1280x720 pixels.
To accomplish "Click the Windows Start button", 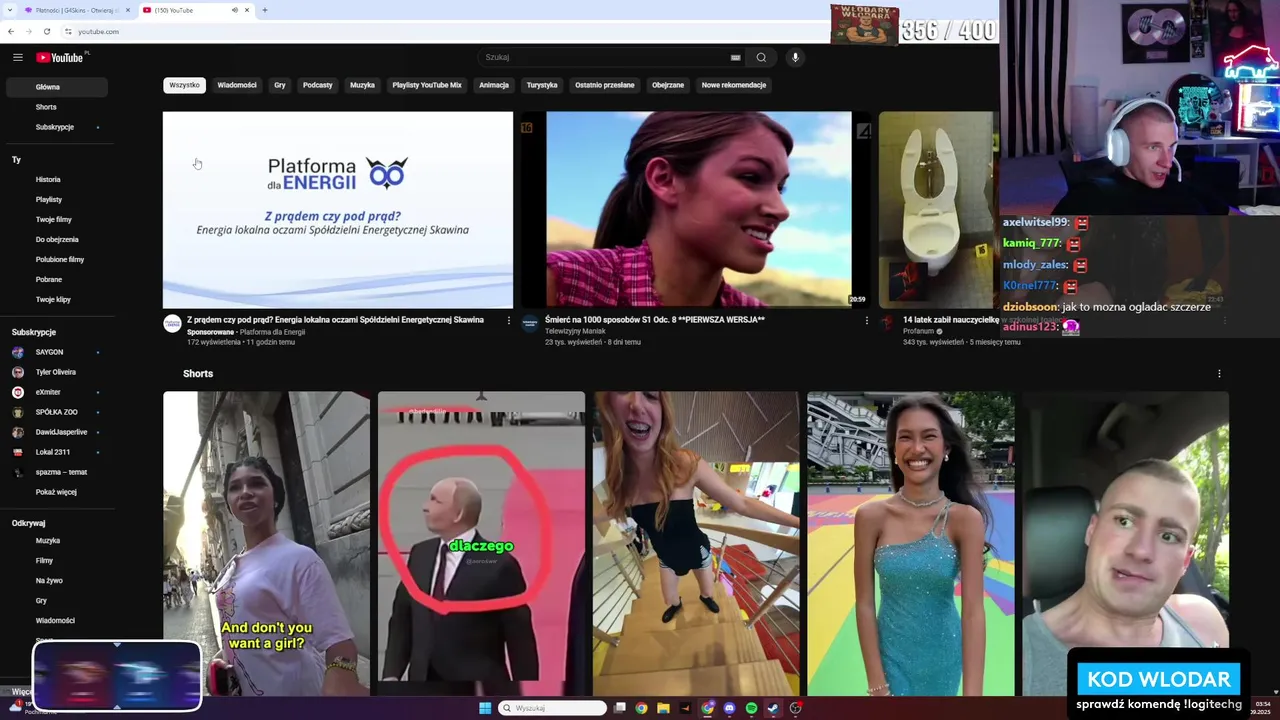I will point(485,708).
